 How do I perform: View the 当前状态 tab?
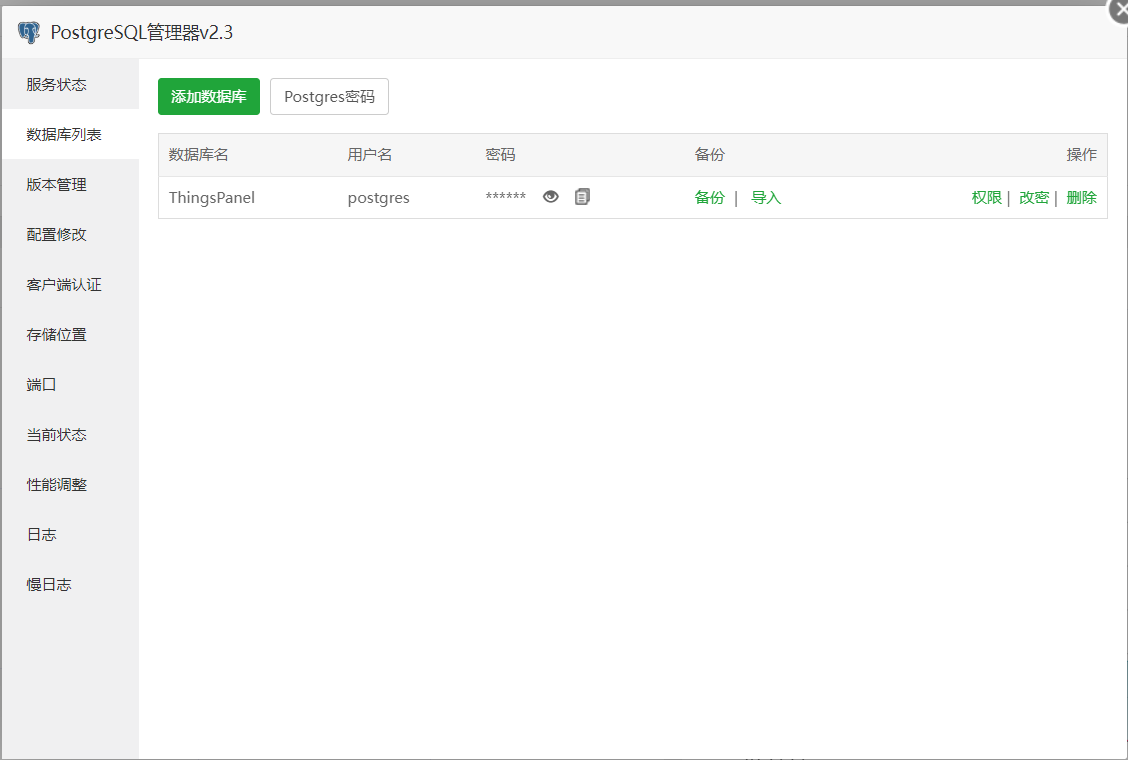[x=70, y=435]
